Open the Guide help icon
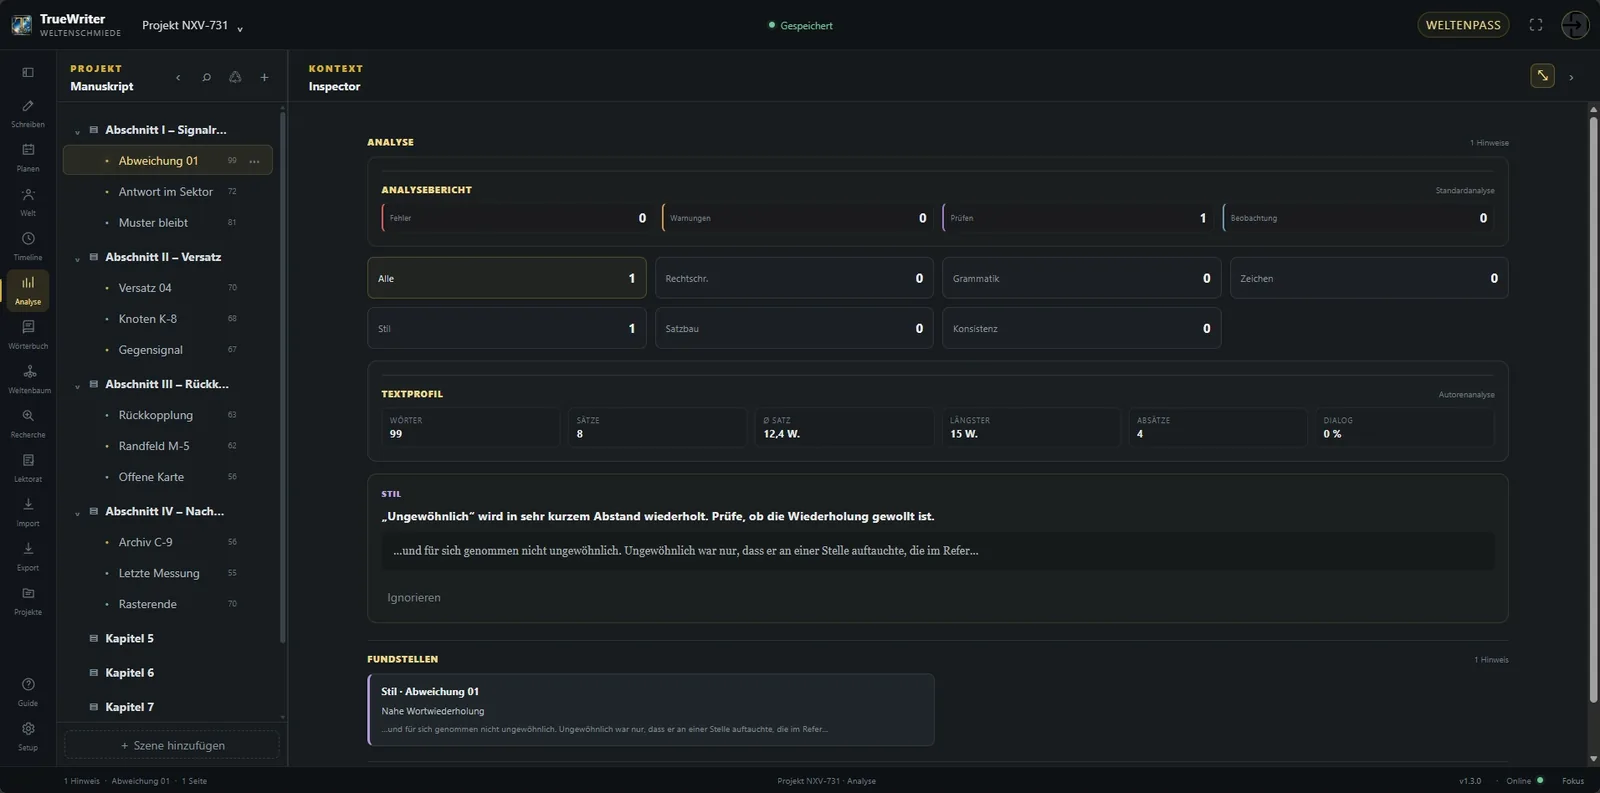 coord(28,691)
